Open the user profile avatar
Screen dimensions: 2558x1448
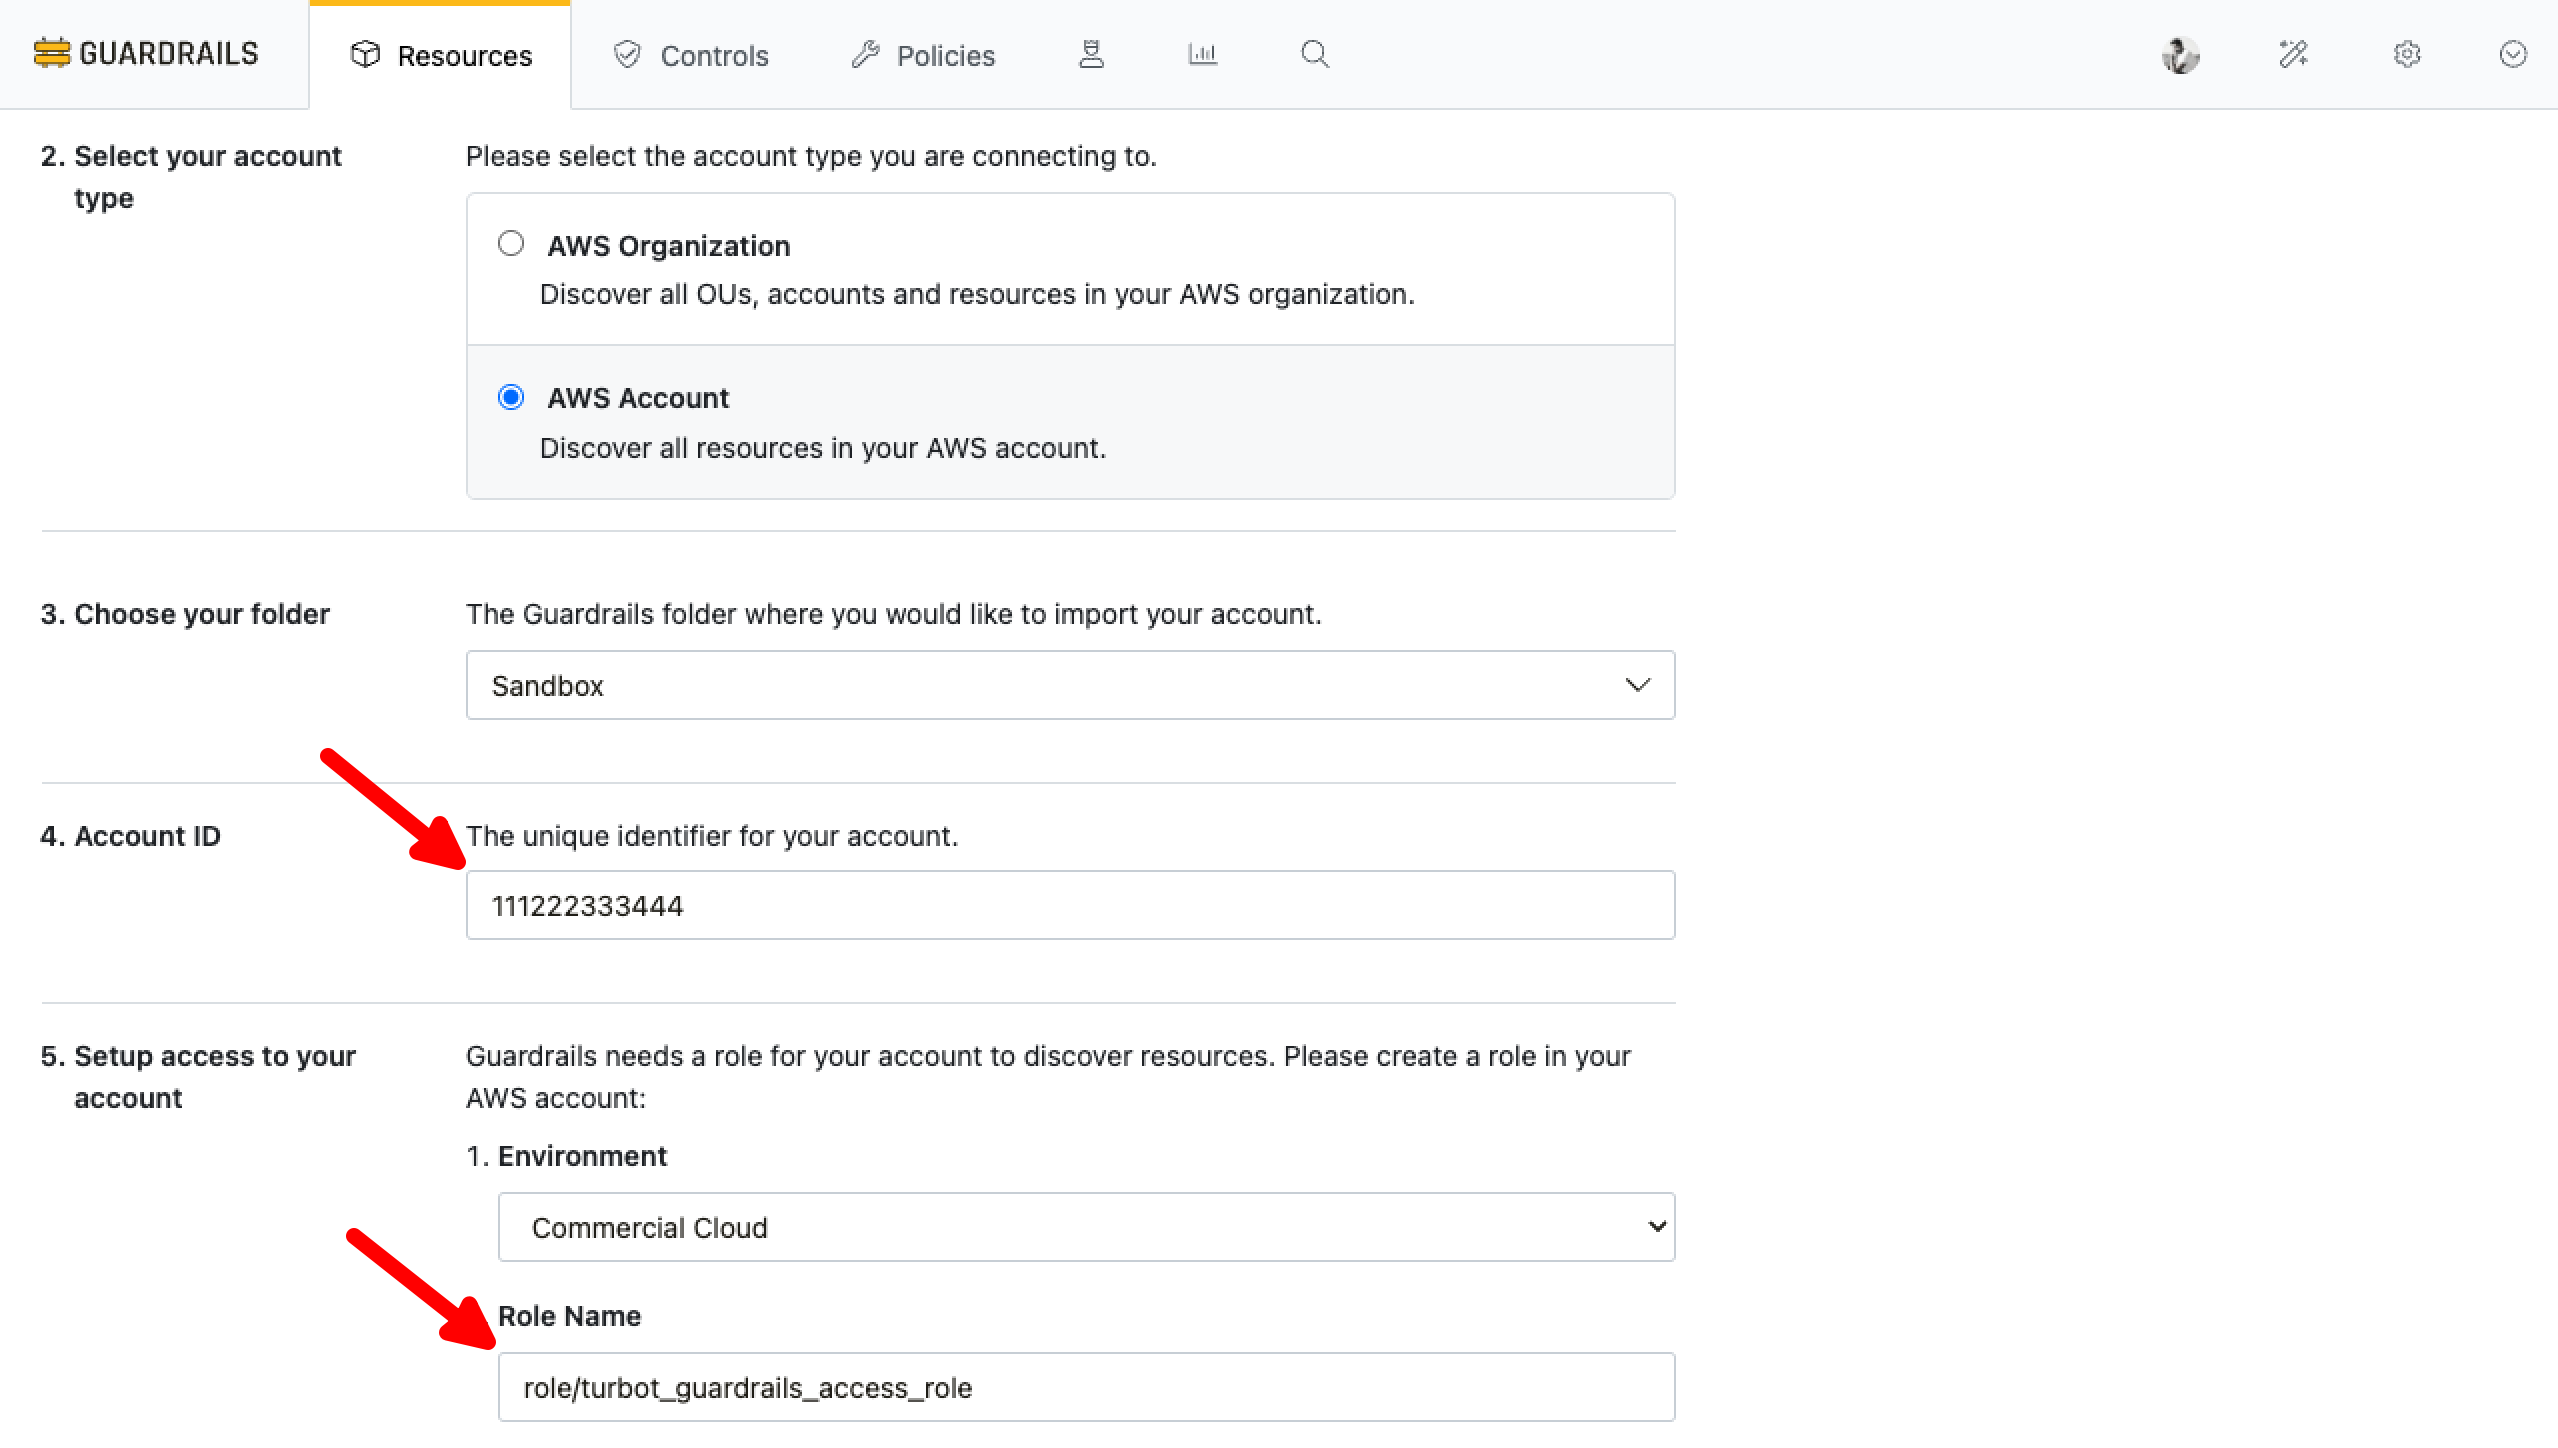tap(2180, 54)
